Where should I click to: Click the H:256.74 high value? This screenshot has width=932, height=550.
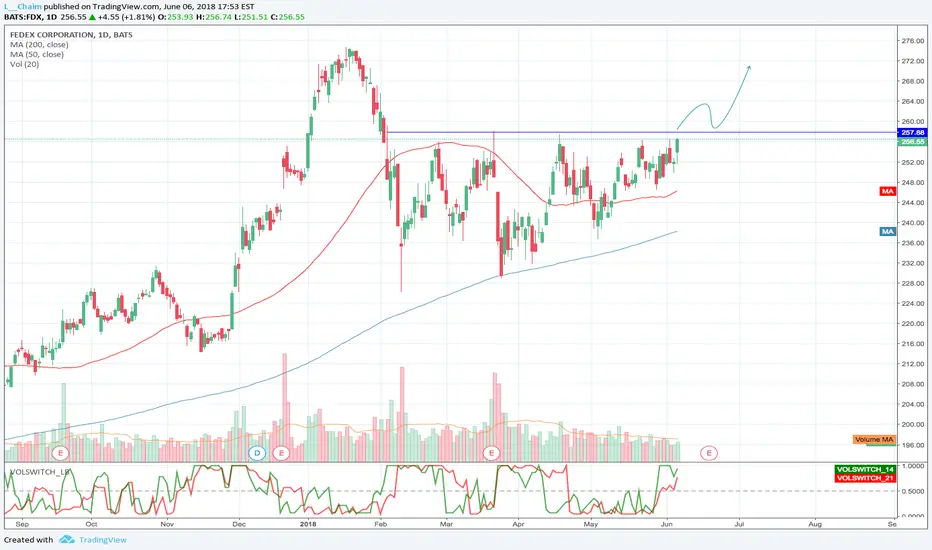click(x=214, y=17)
